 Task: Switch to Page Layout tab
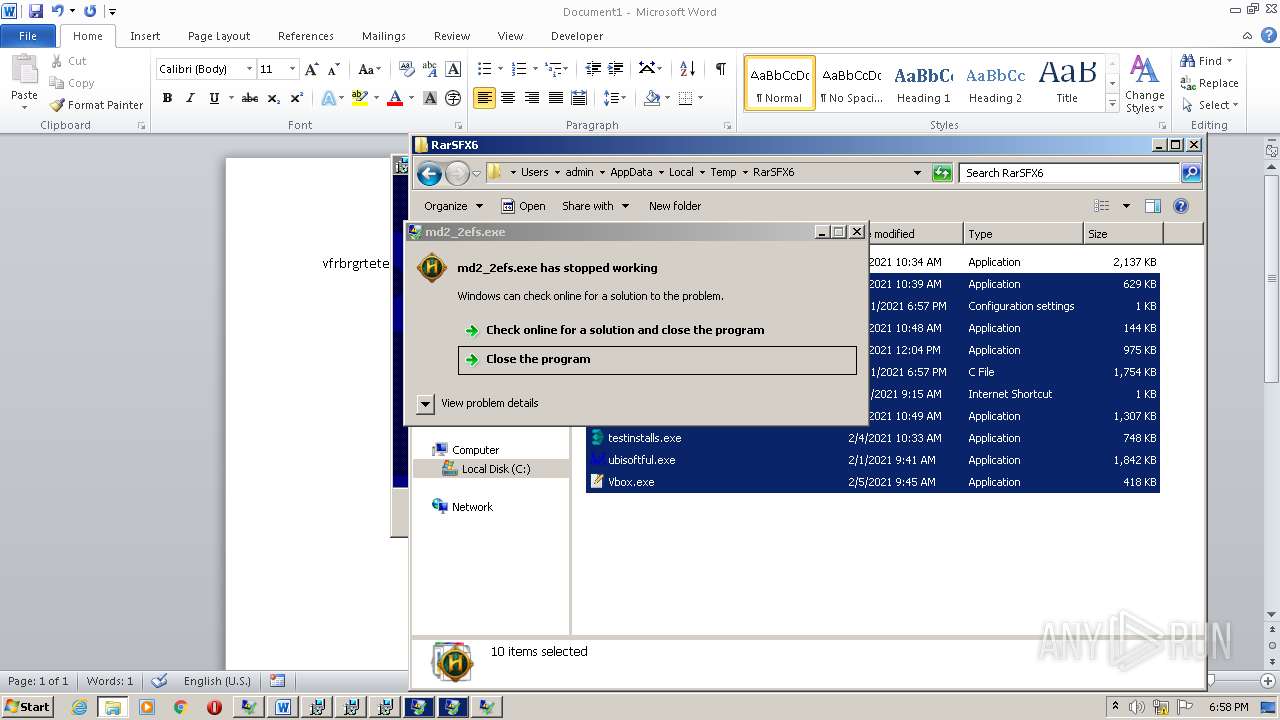tap(219, 36)
